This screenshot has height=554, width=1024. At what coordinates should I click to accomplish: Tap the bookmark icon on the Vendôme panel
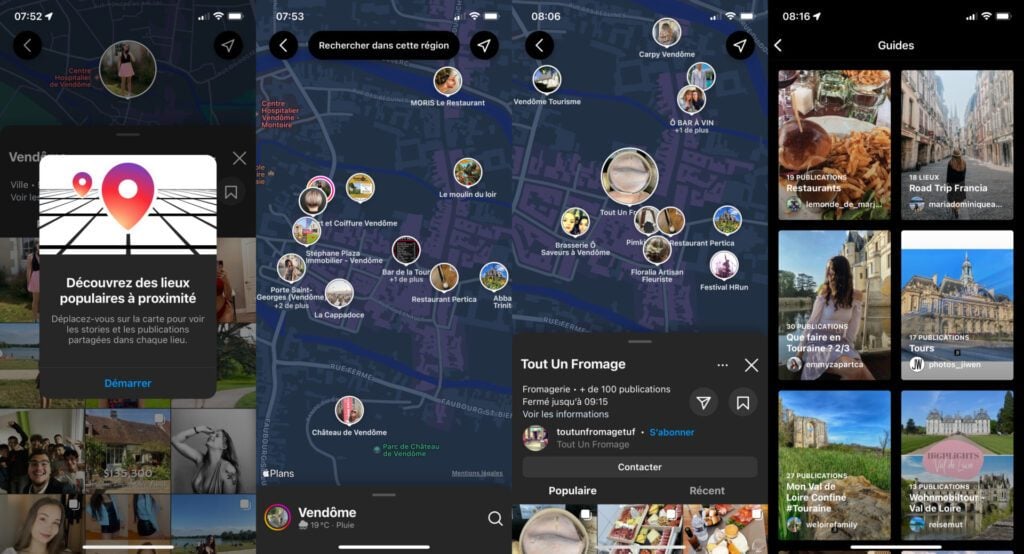pyautogui.click(x=231, y=192)
